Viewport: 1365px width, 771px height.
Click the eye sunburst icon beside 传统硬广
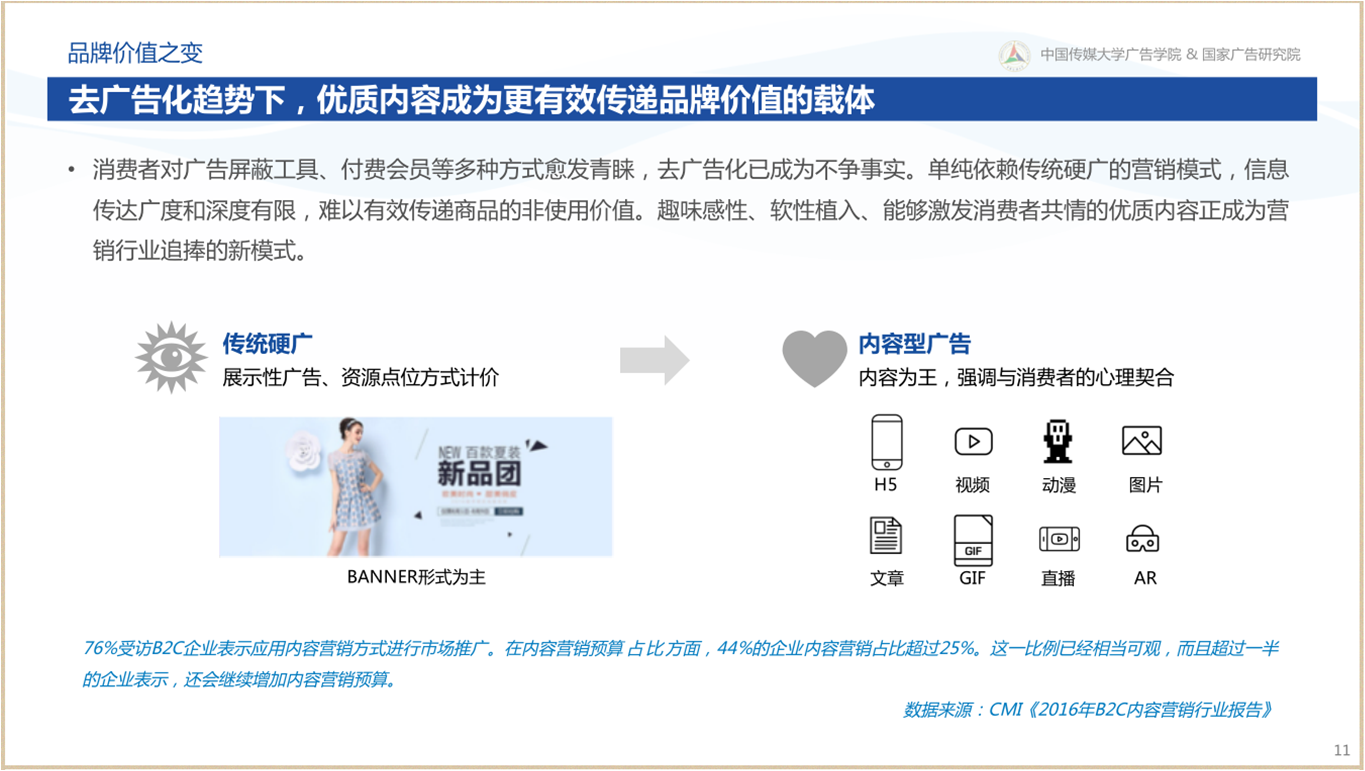(x=171, y=357)
